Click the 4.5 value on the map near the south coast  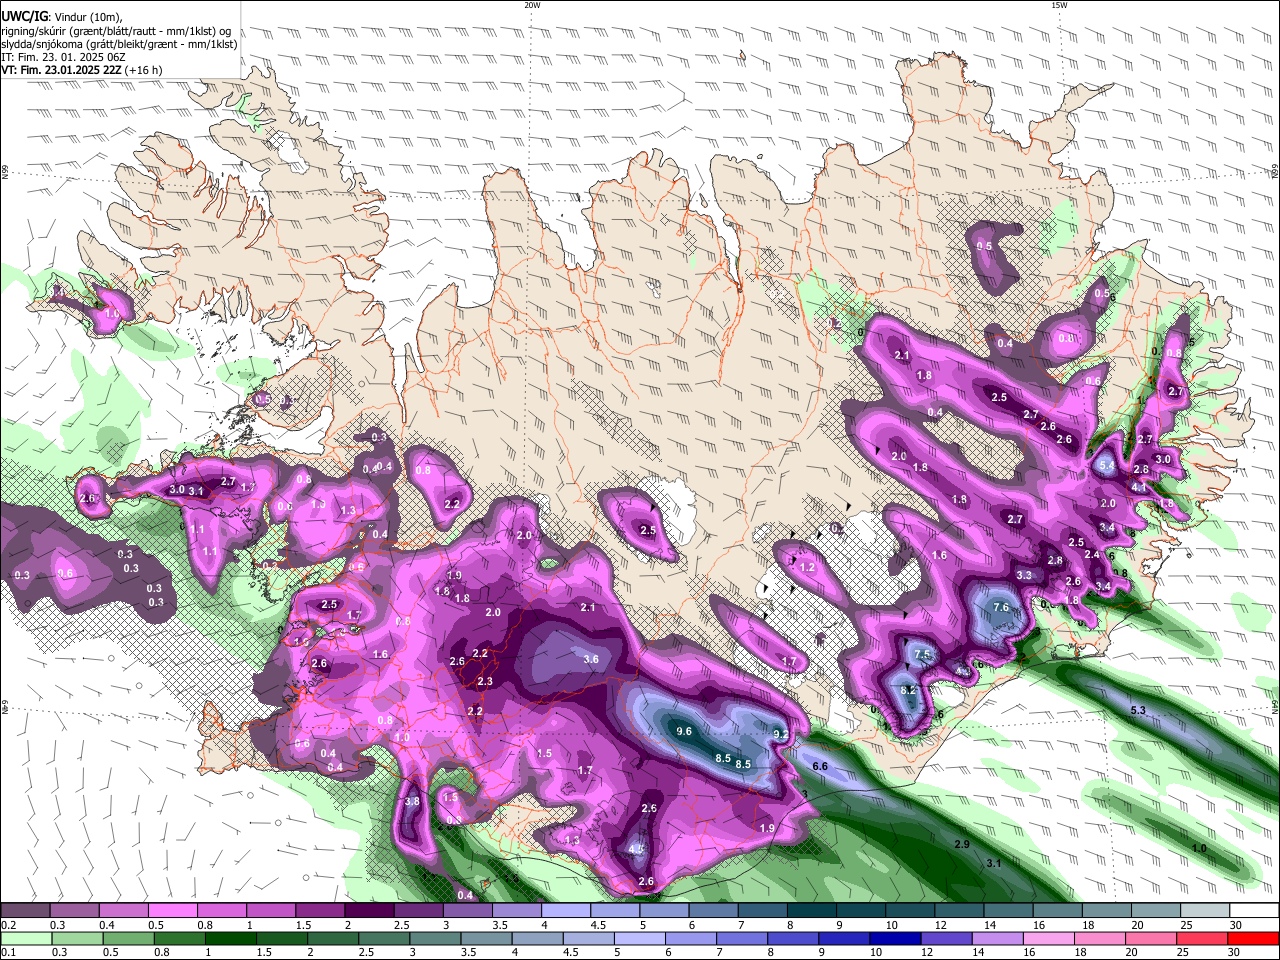636,849
